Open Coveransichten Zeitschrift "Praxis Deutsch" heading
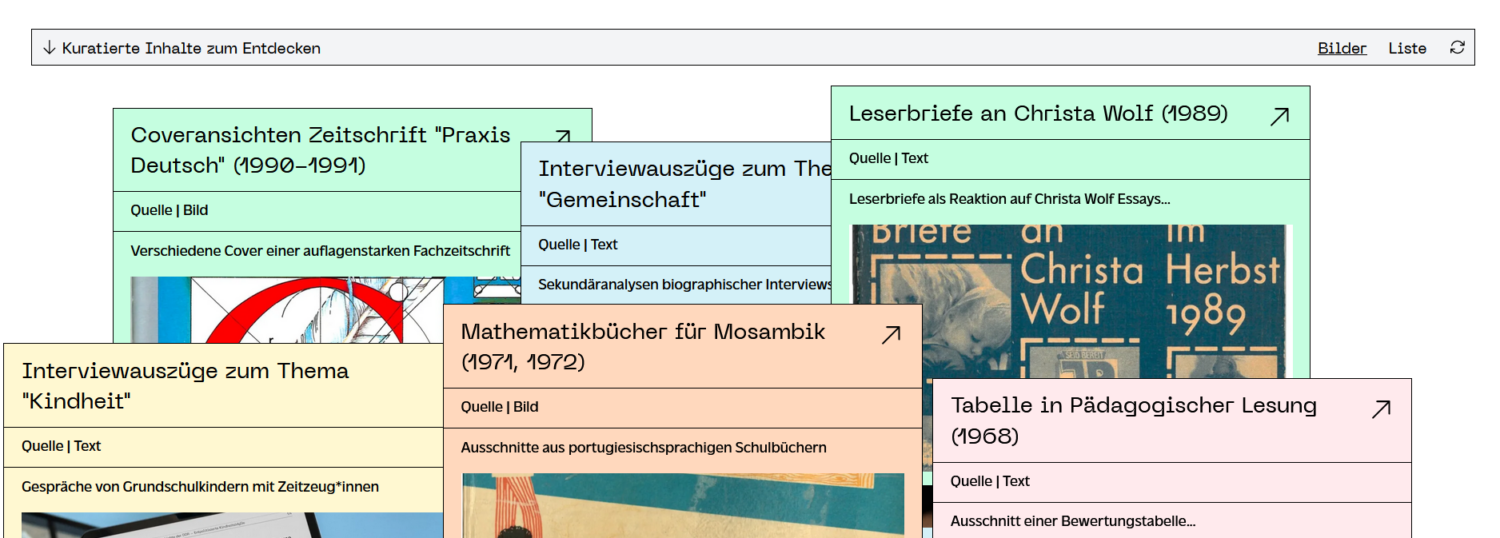Viewport: 1500px width, 538px height. (320, 150)
